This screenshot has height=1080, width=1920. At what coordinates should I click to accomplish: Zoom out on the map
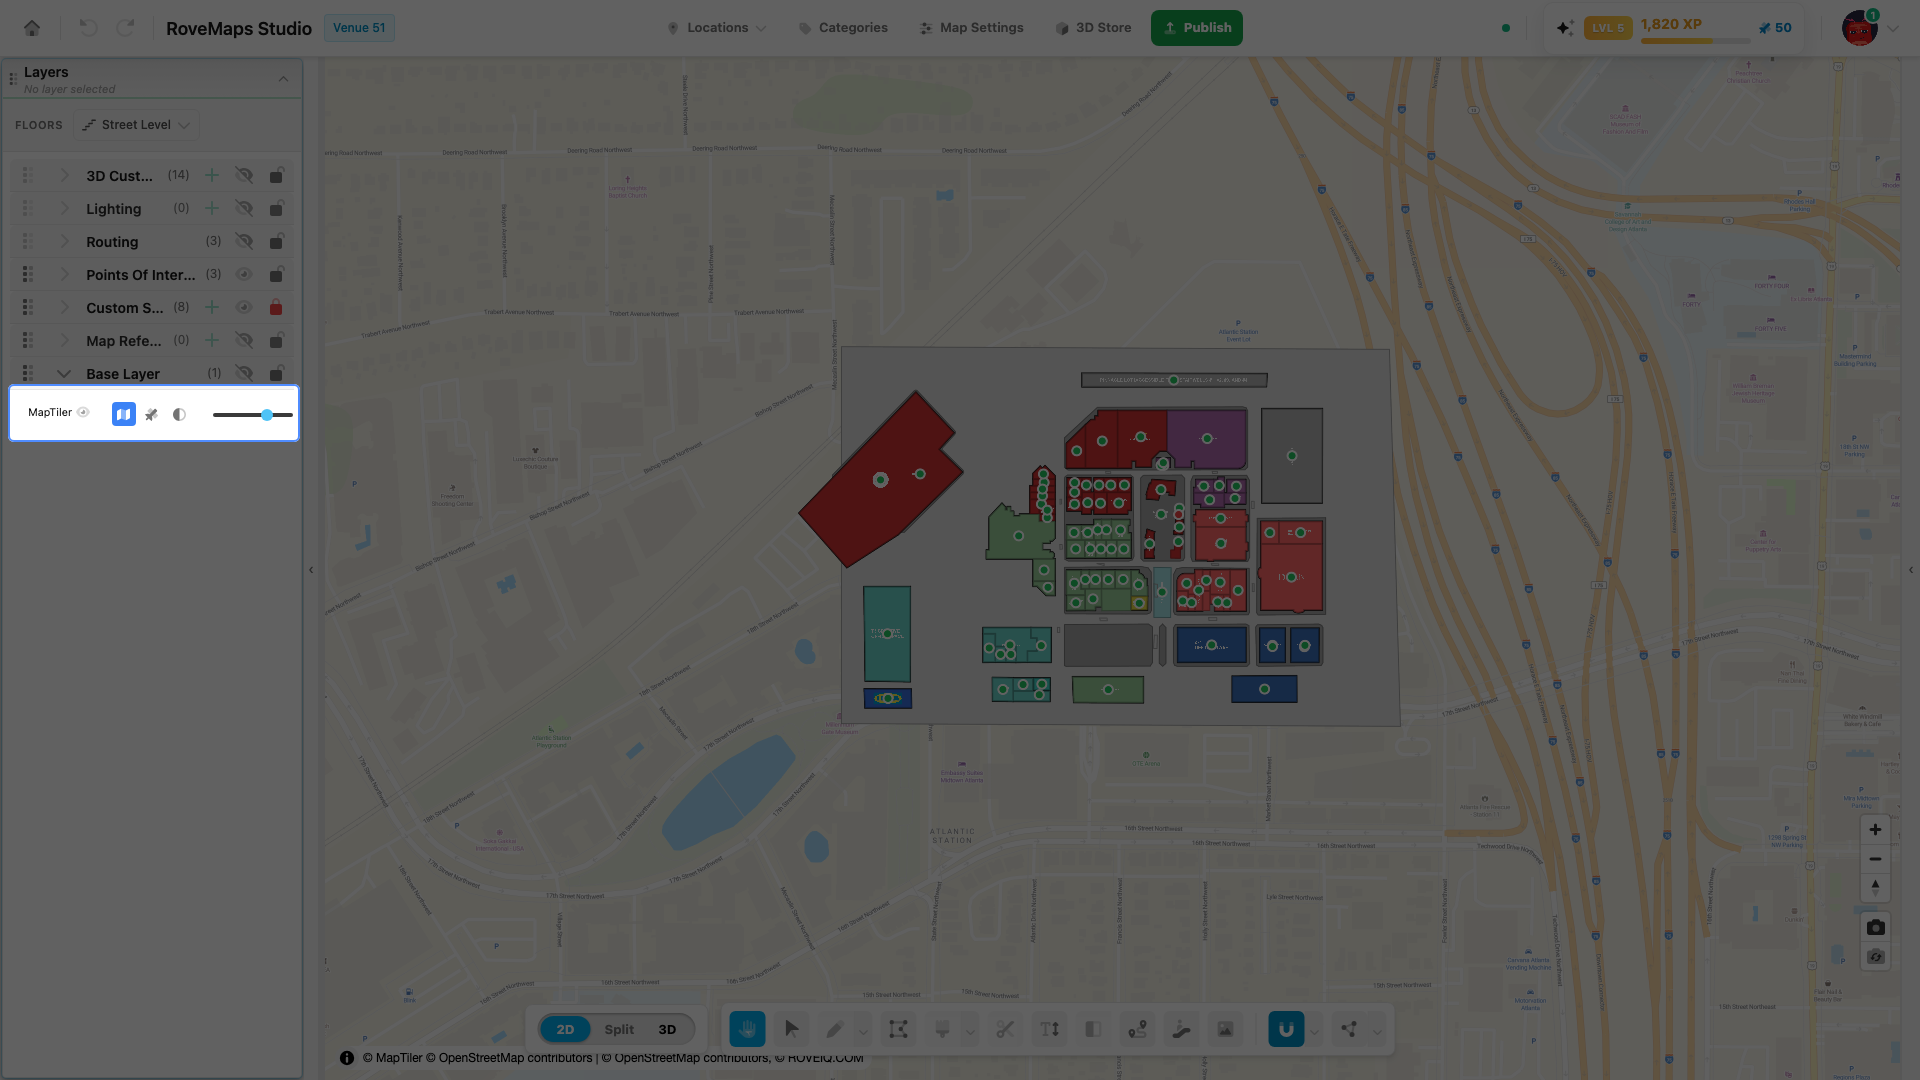coord(1875,859)
